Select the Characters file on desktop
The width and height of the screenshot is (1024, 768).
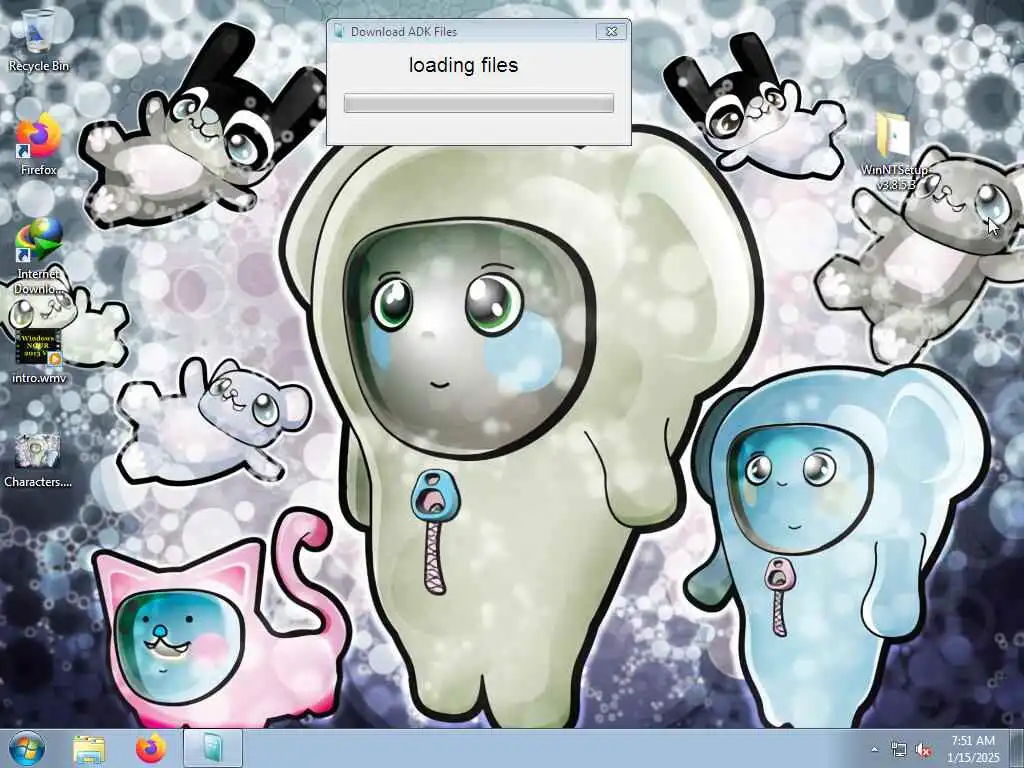(x=38, y=460)
